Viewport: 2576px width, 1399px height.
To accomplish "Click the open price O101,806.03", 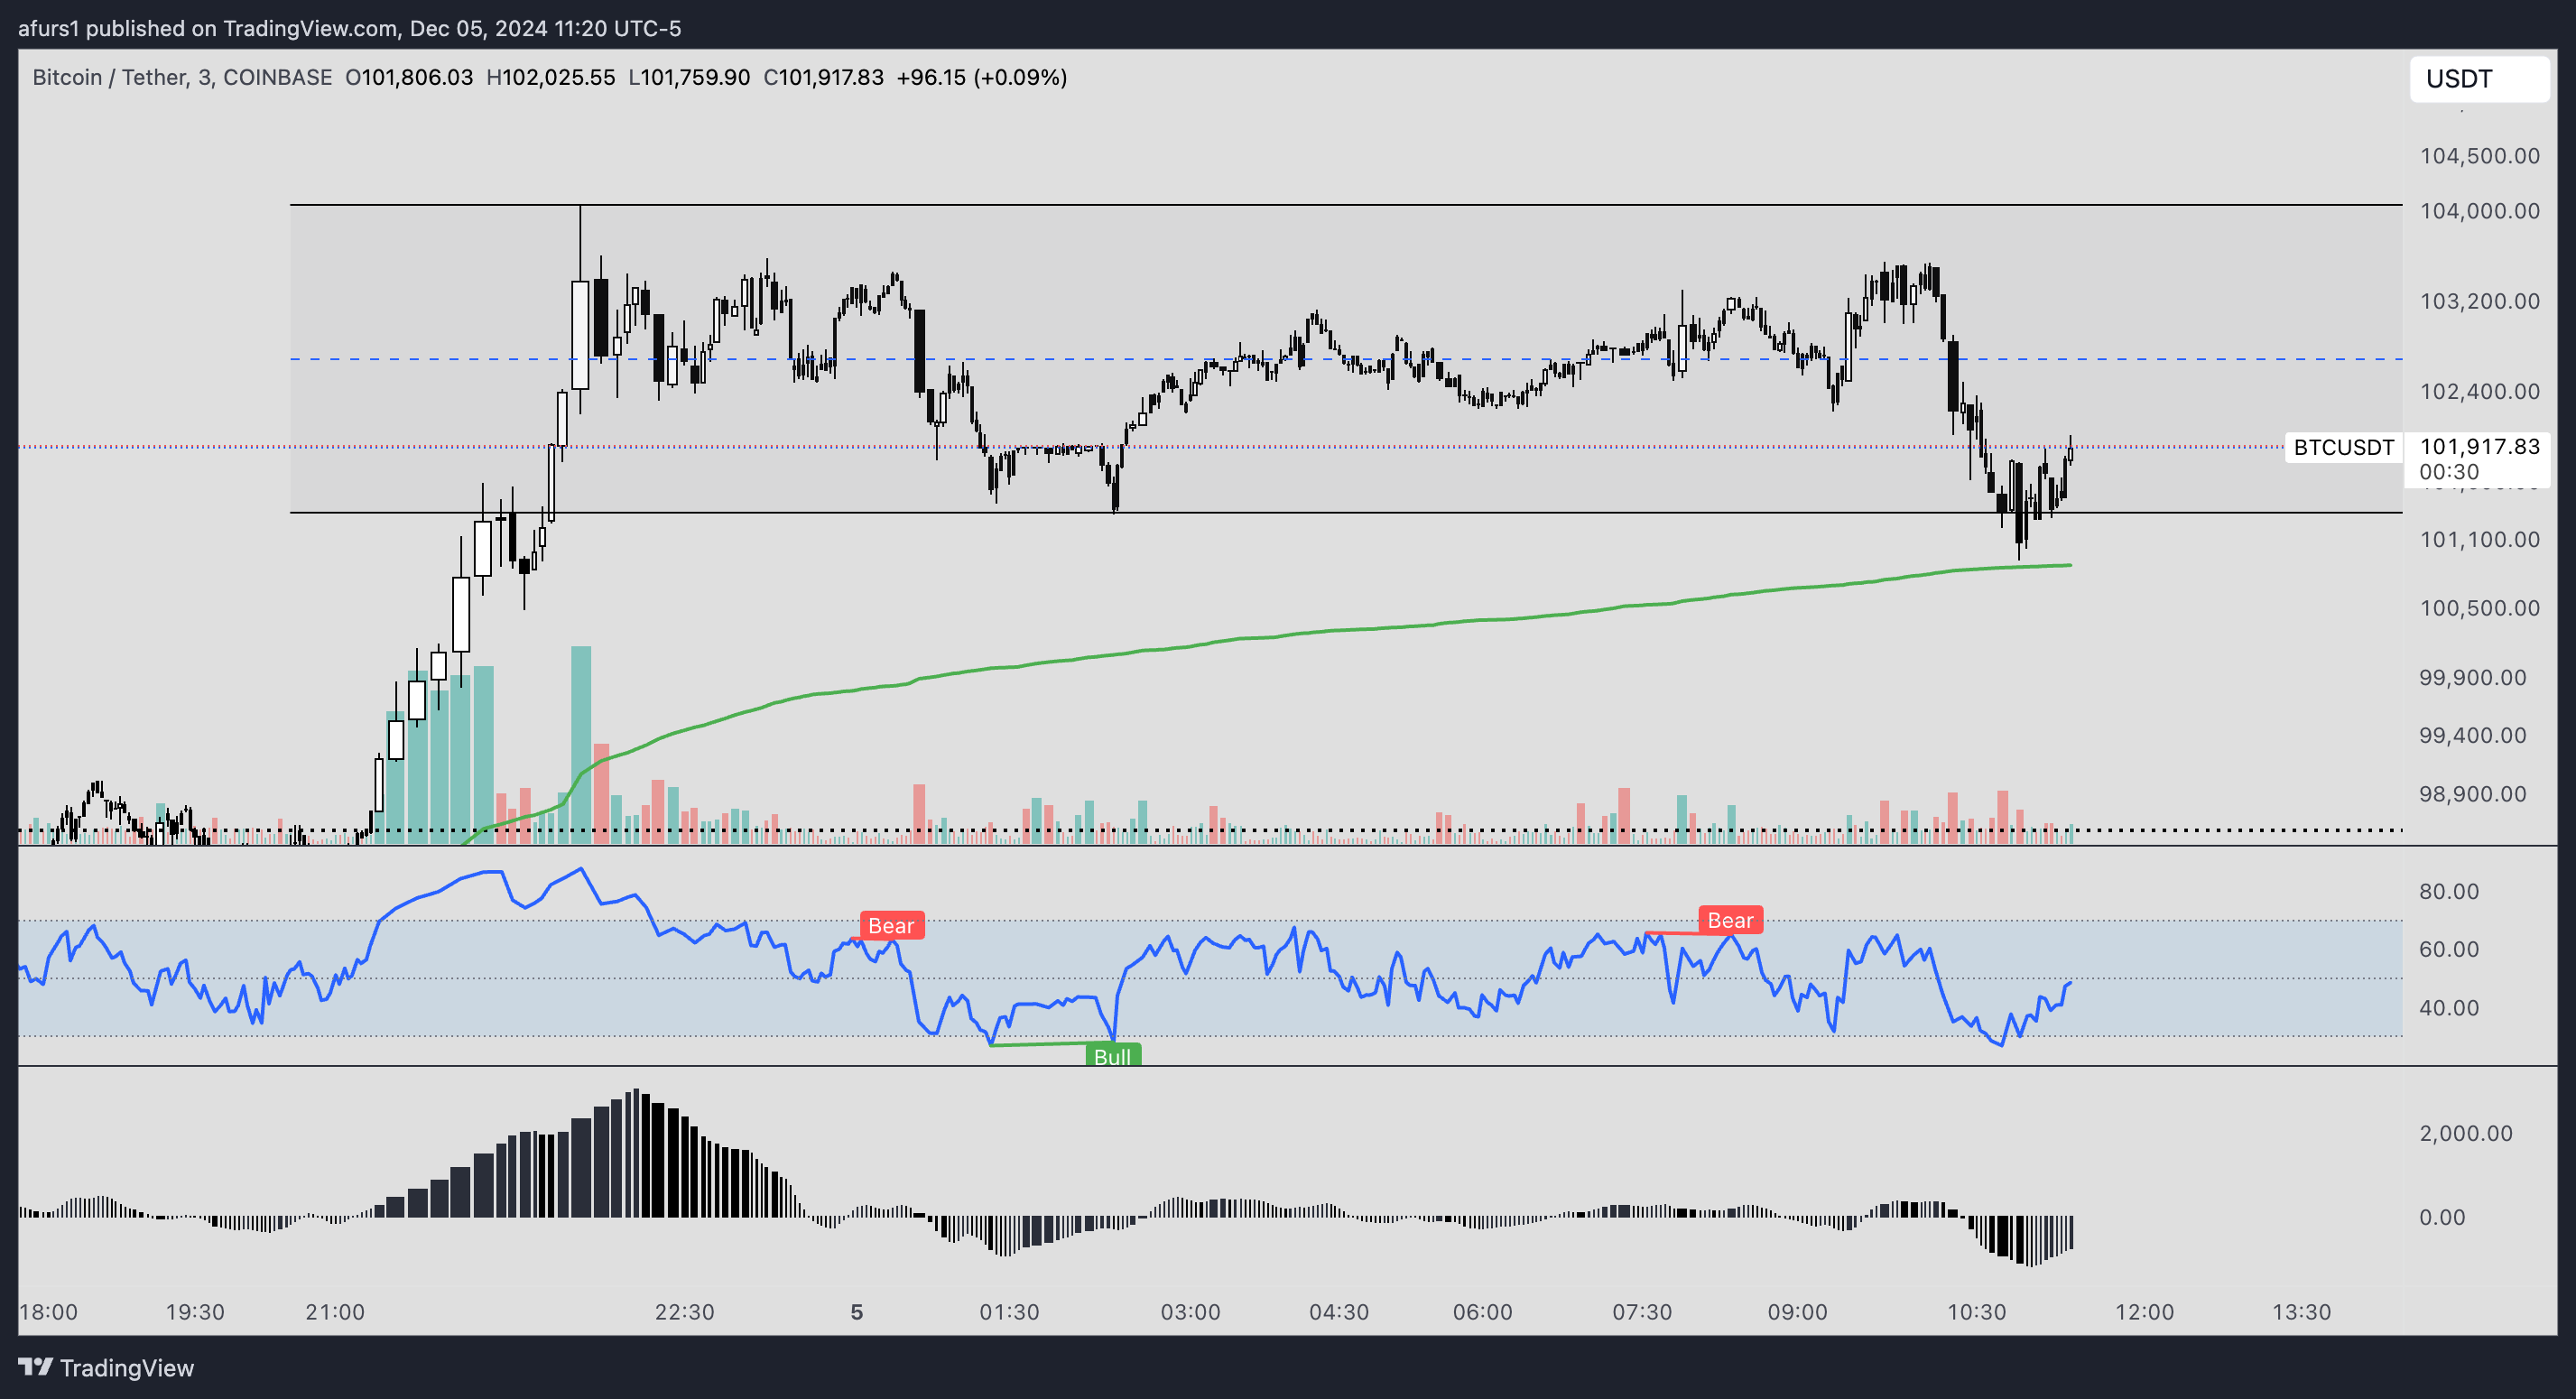I will (x=409, y=78).
